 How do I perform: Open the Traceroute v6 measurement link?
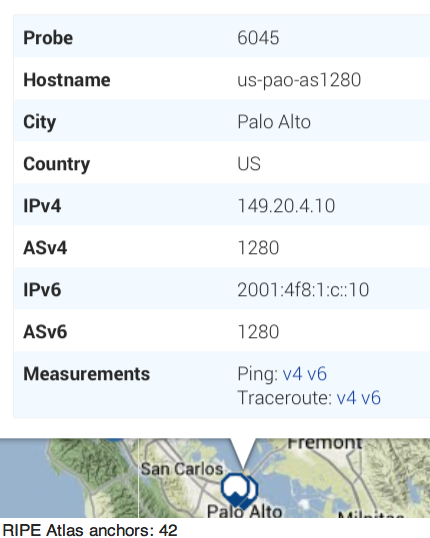pyautogui.click(x=371, y=398)
